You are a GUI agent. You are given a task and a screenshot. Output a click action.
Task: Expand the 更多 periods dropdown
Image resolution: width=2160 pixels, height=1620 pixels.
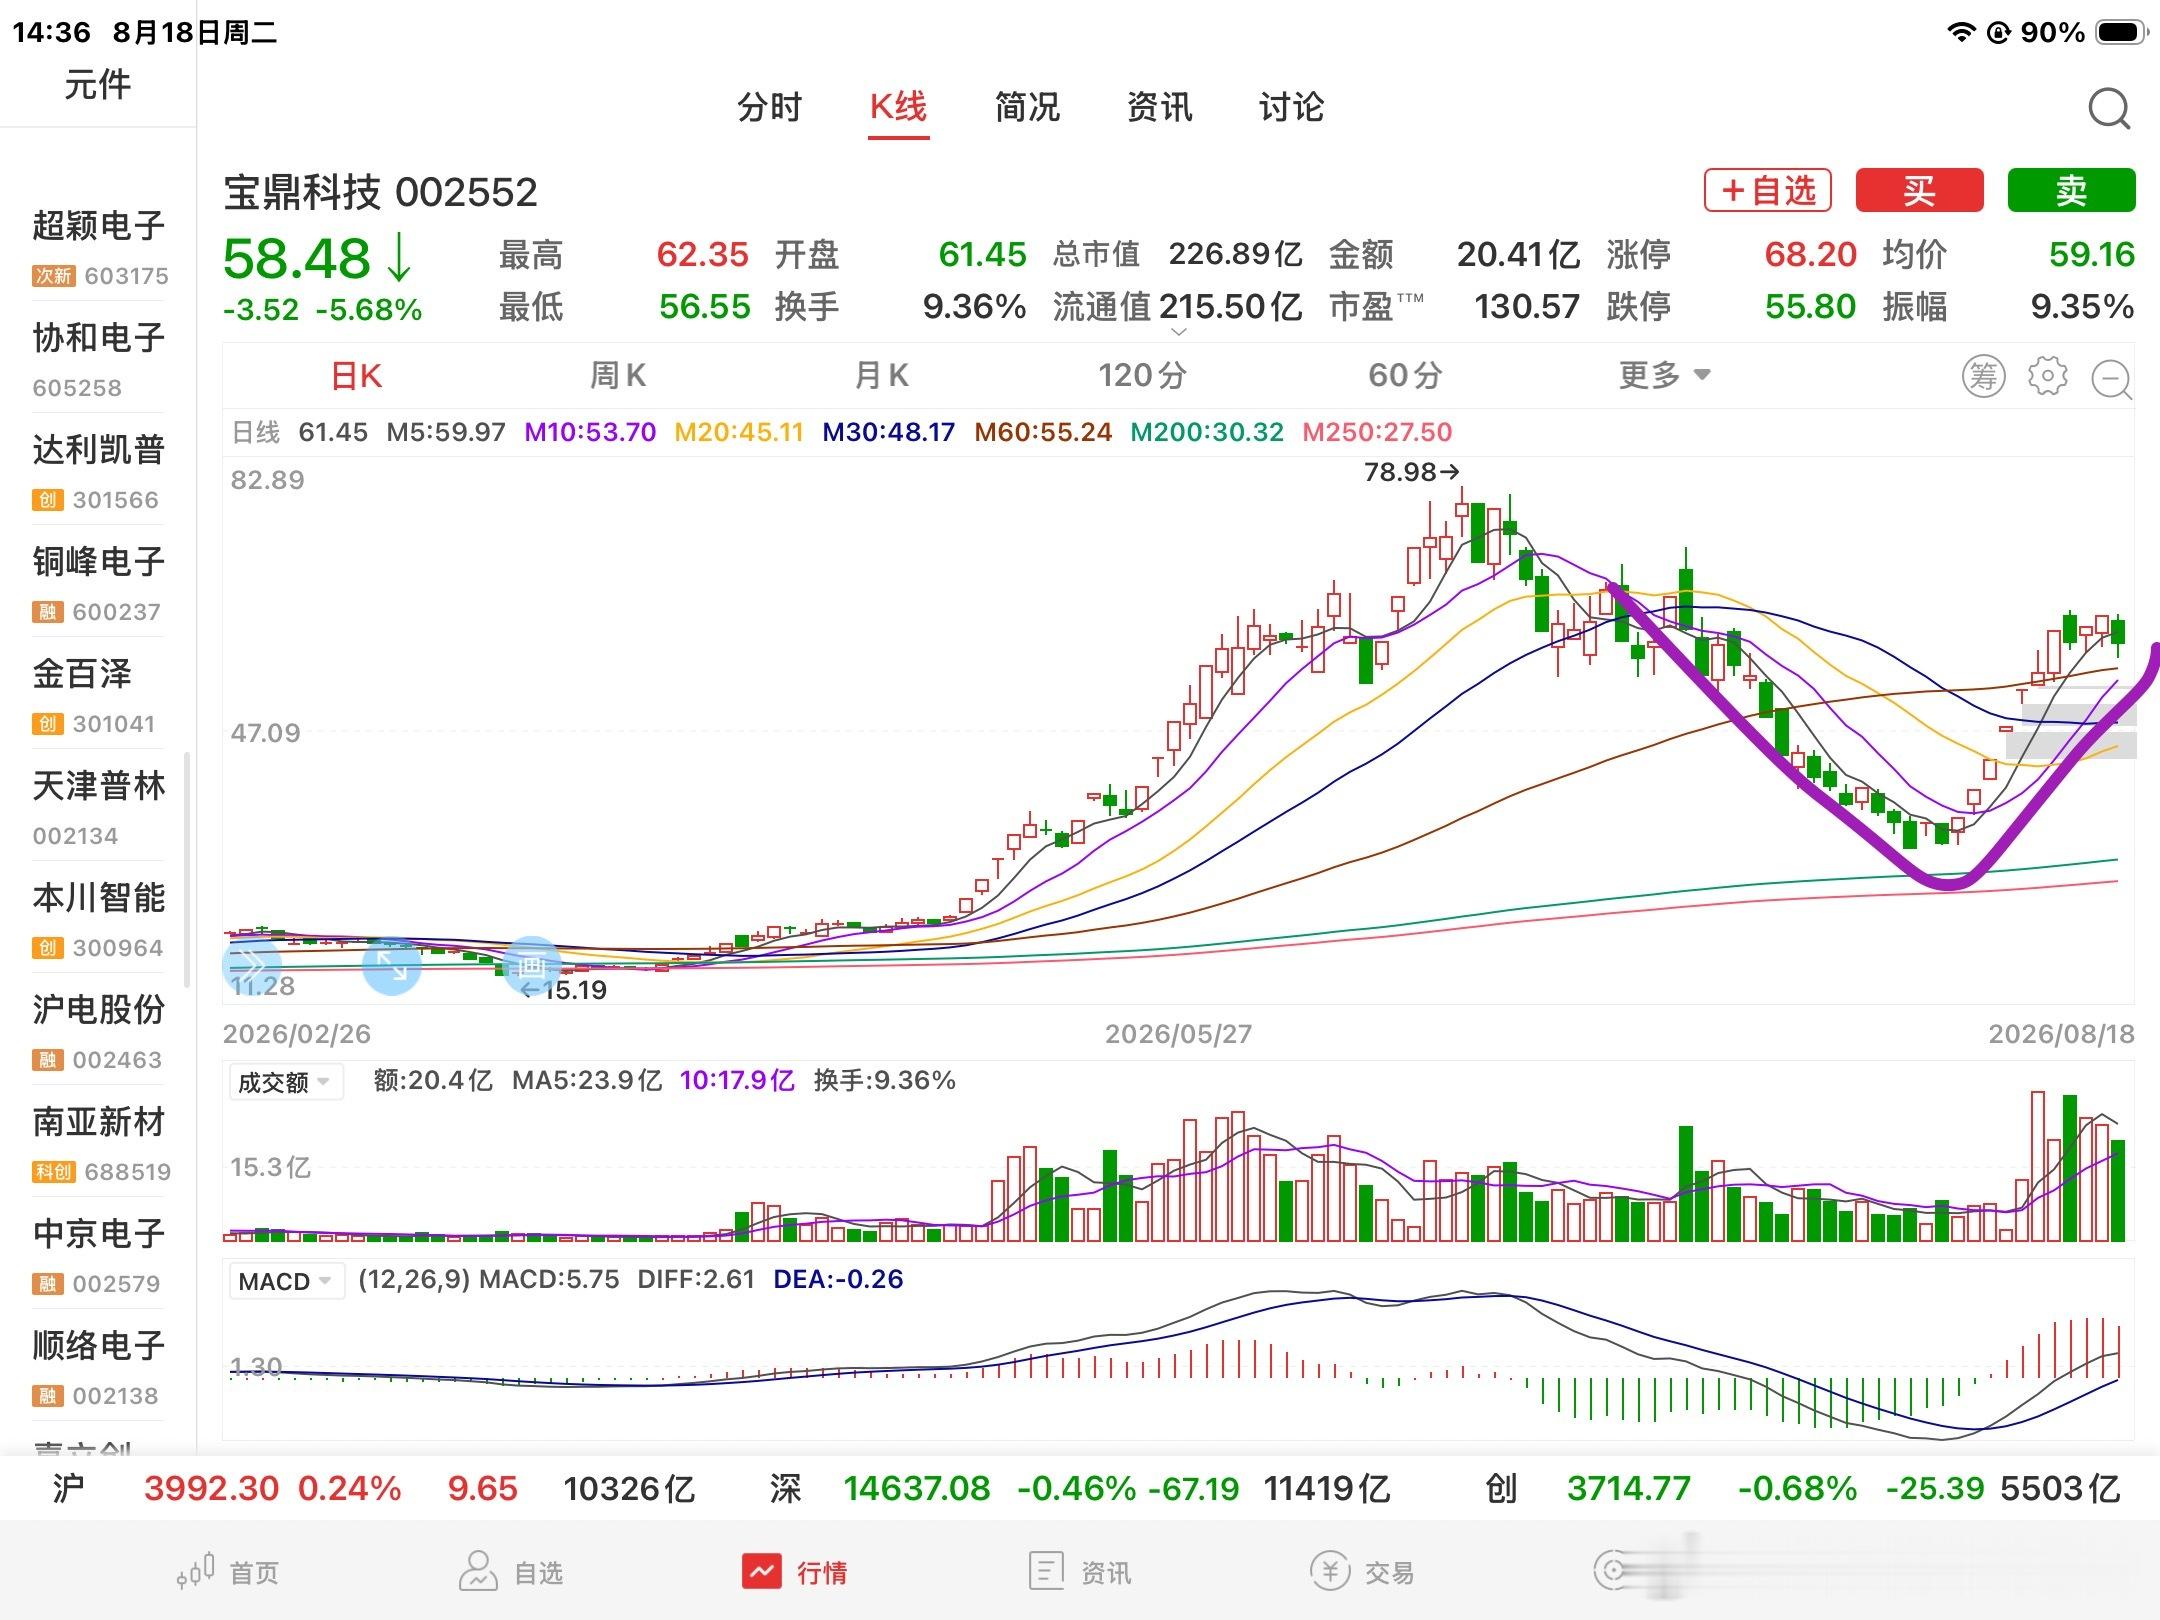pos(1665,376)
